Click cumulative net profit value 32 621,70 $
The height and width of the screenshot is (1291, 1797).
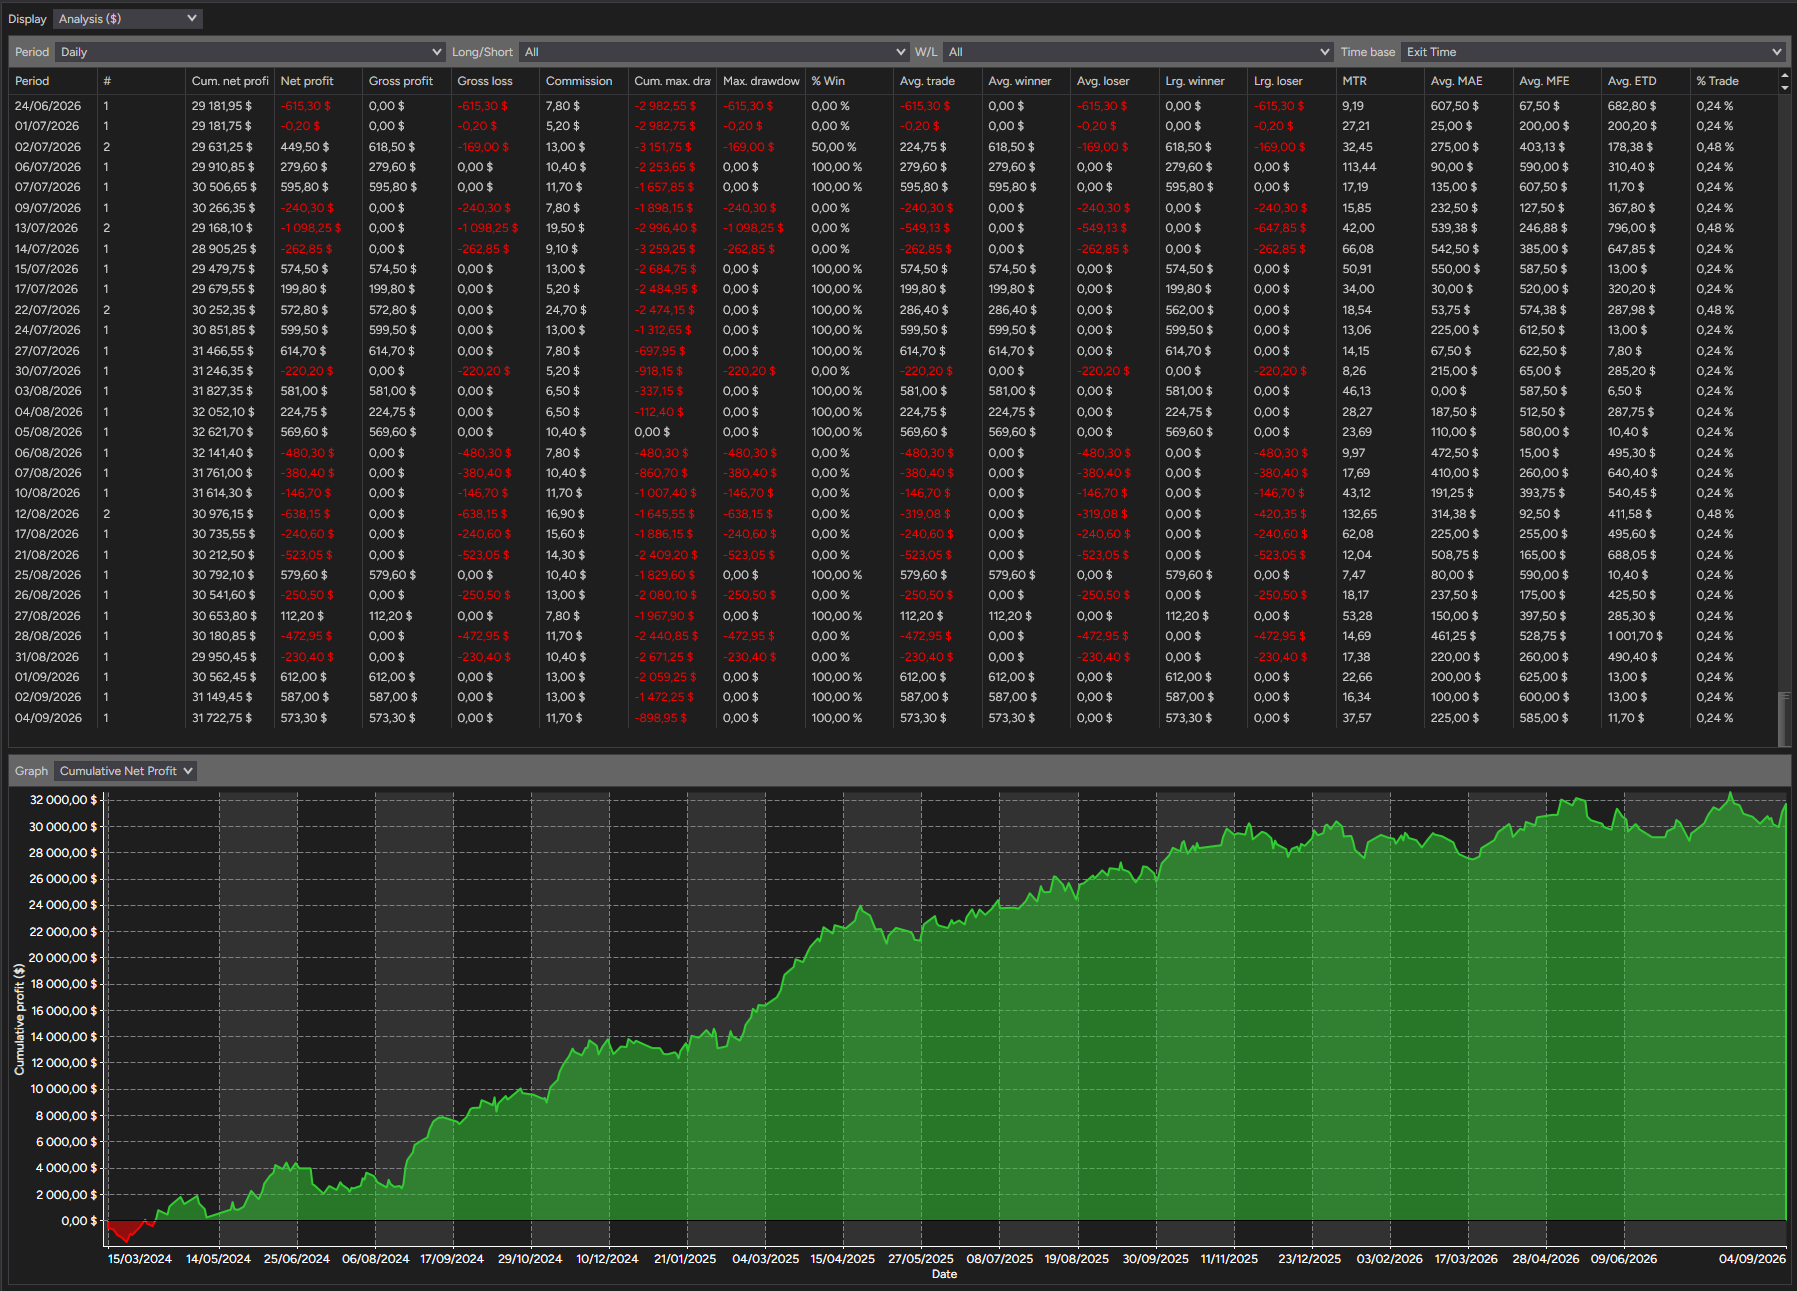click(222, 432)
